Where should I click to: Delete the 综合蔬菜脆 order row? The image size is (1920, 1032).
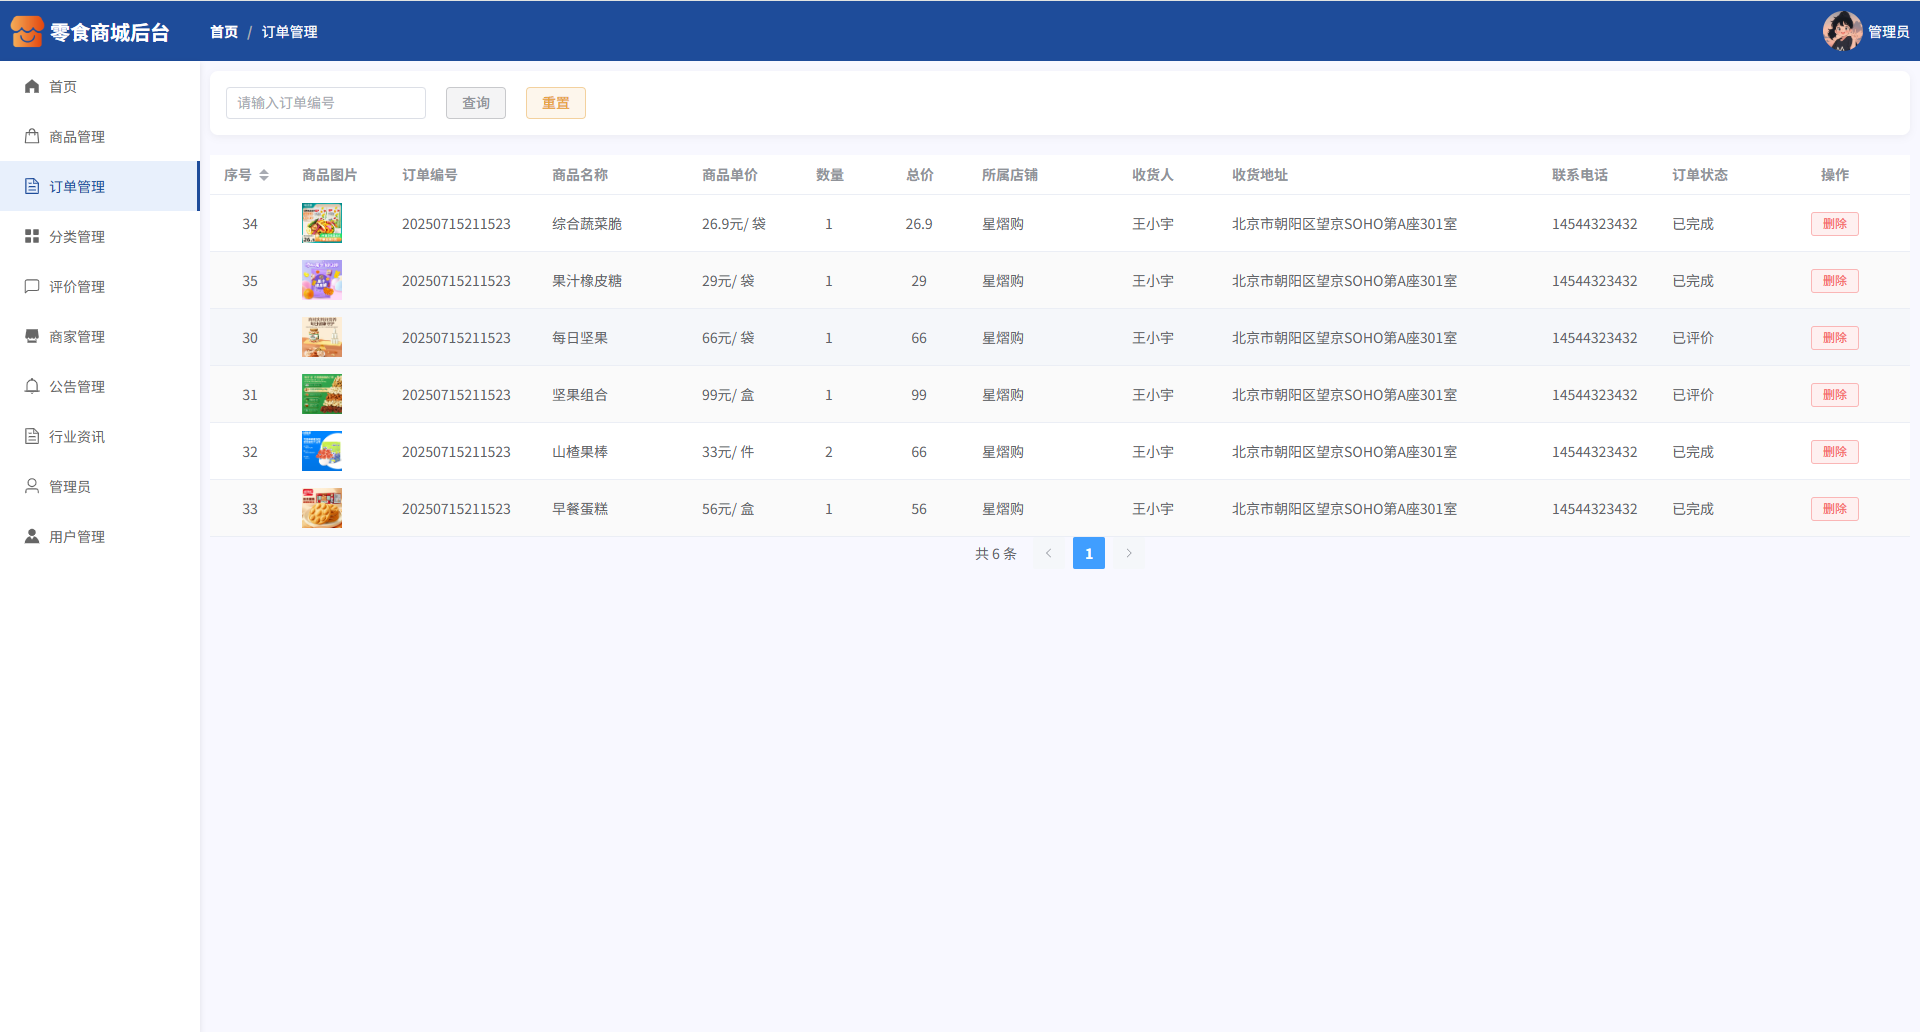click(1834, 224)
